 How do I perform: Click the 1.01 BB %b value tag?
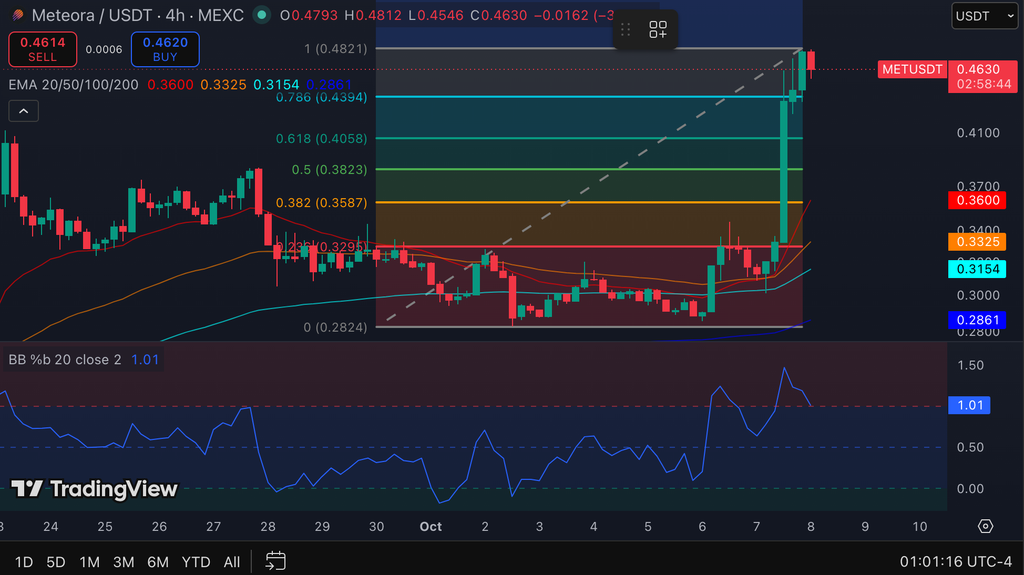point(969,405)
